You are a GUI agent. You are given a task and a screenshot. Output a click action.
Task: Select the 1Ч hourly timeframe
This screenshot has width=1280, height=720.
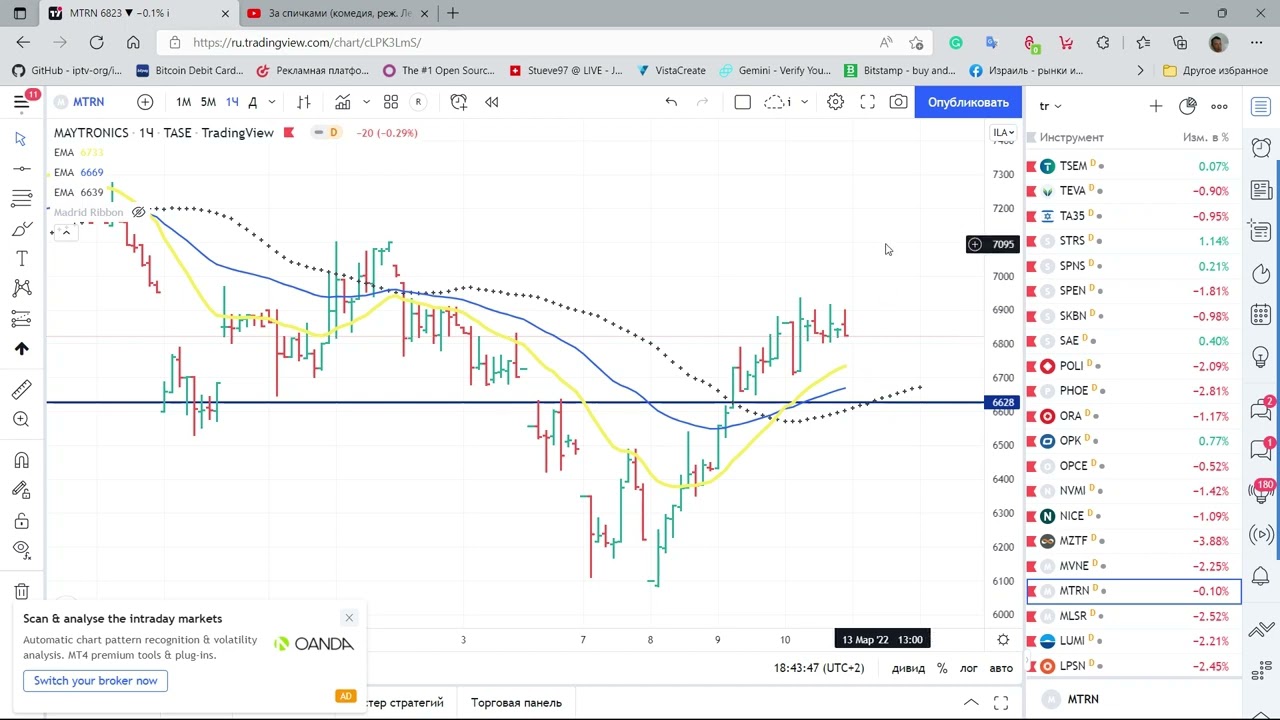(232, 102)
